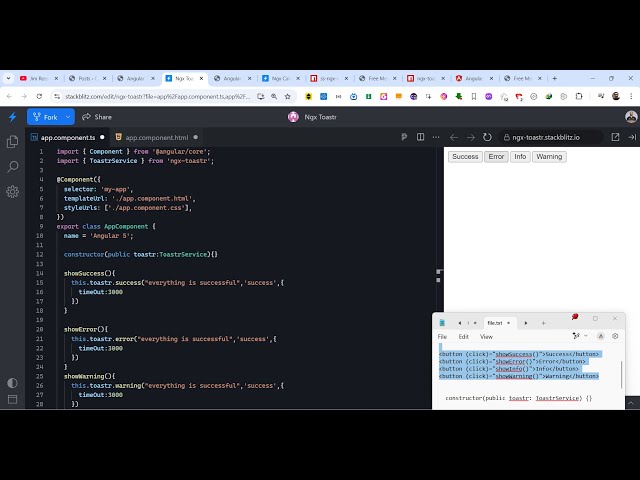Open the Search panel in sidebar

[12, 166]
